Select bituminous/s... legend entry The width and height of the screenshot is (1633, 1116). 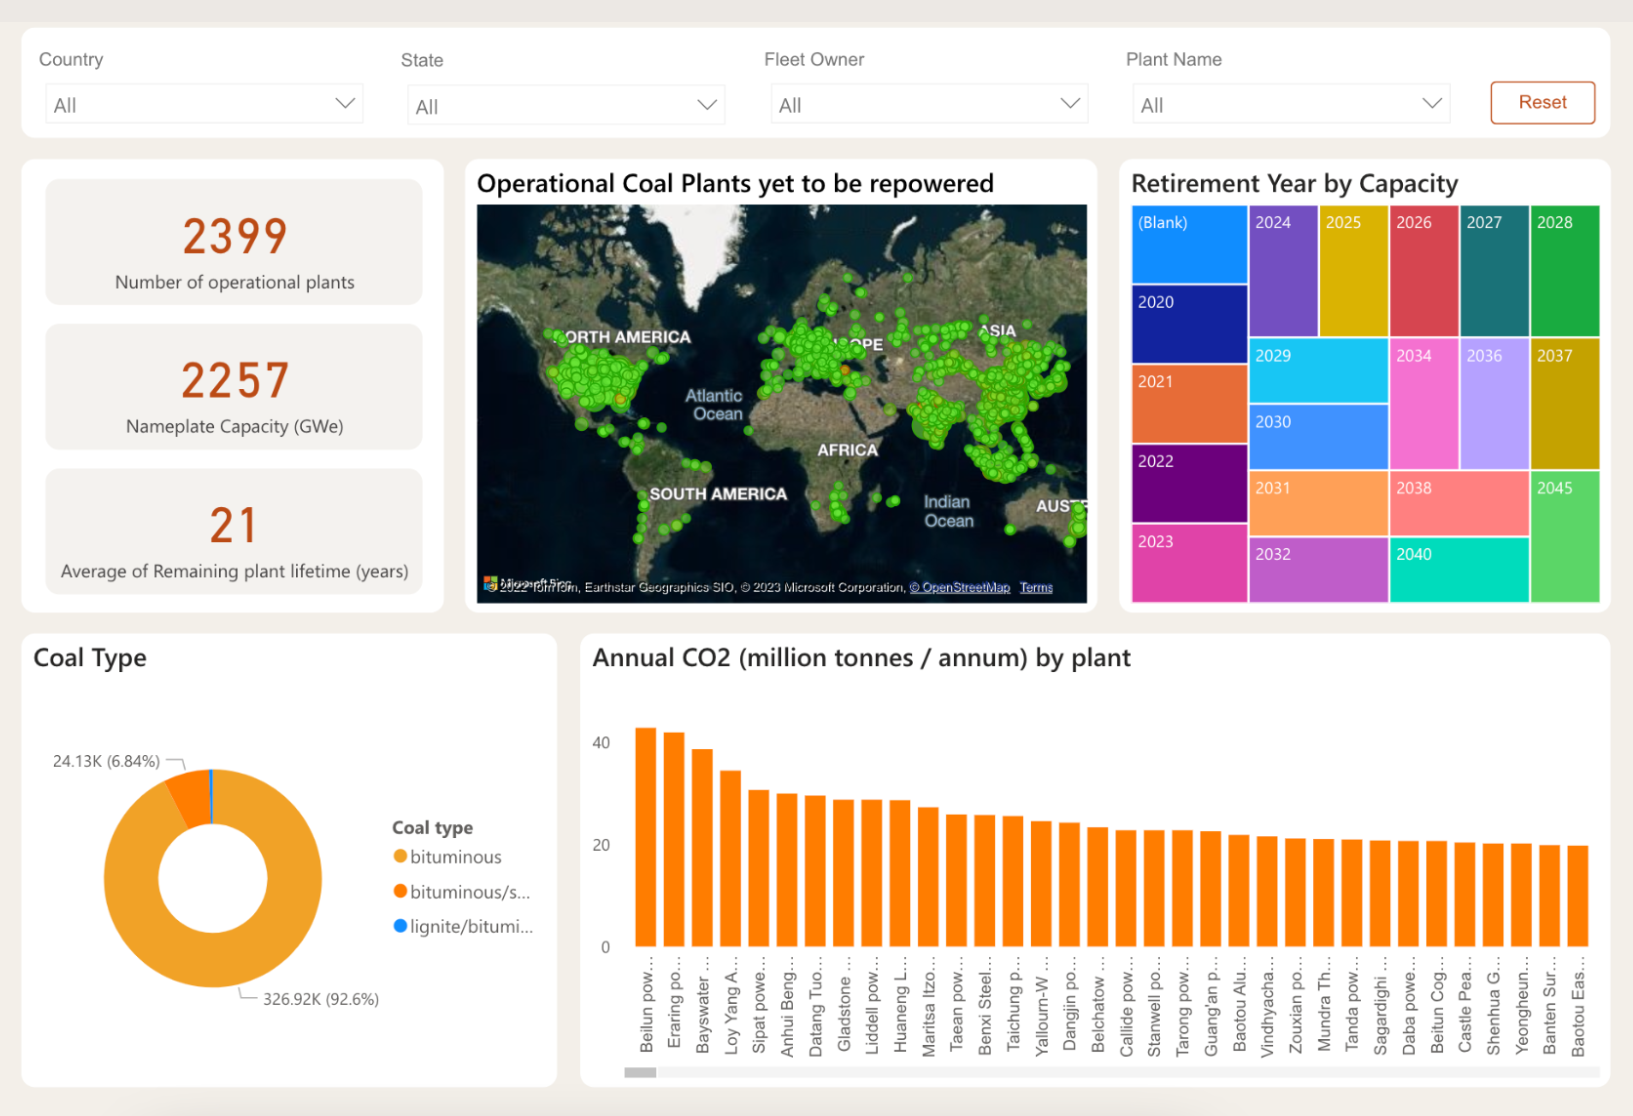[x=462, y=892]
